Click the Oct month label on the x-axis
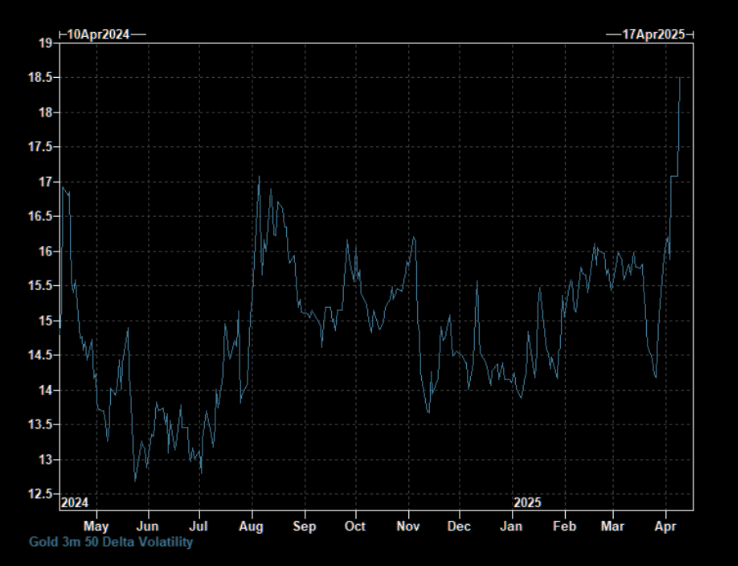This screenshot has height=566, width=738. coord(355,525)
